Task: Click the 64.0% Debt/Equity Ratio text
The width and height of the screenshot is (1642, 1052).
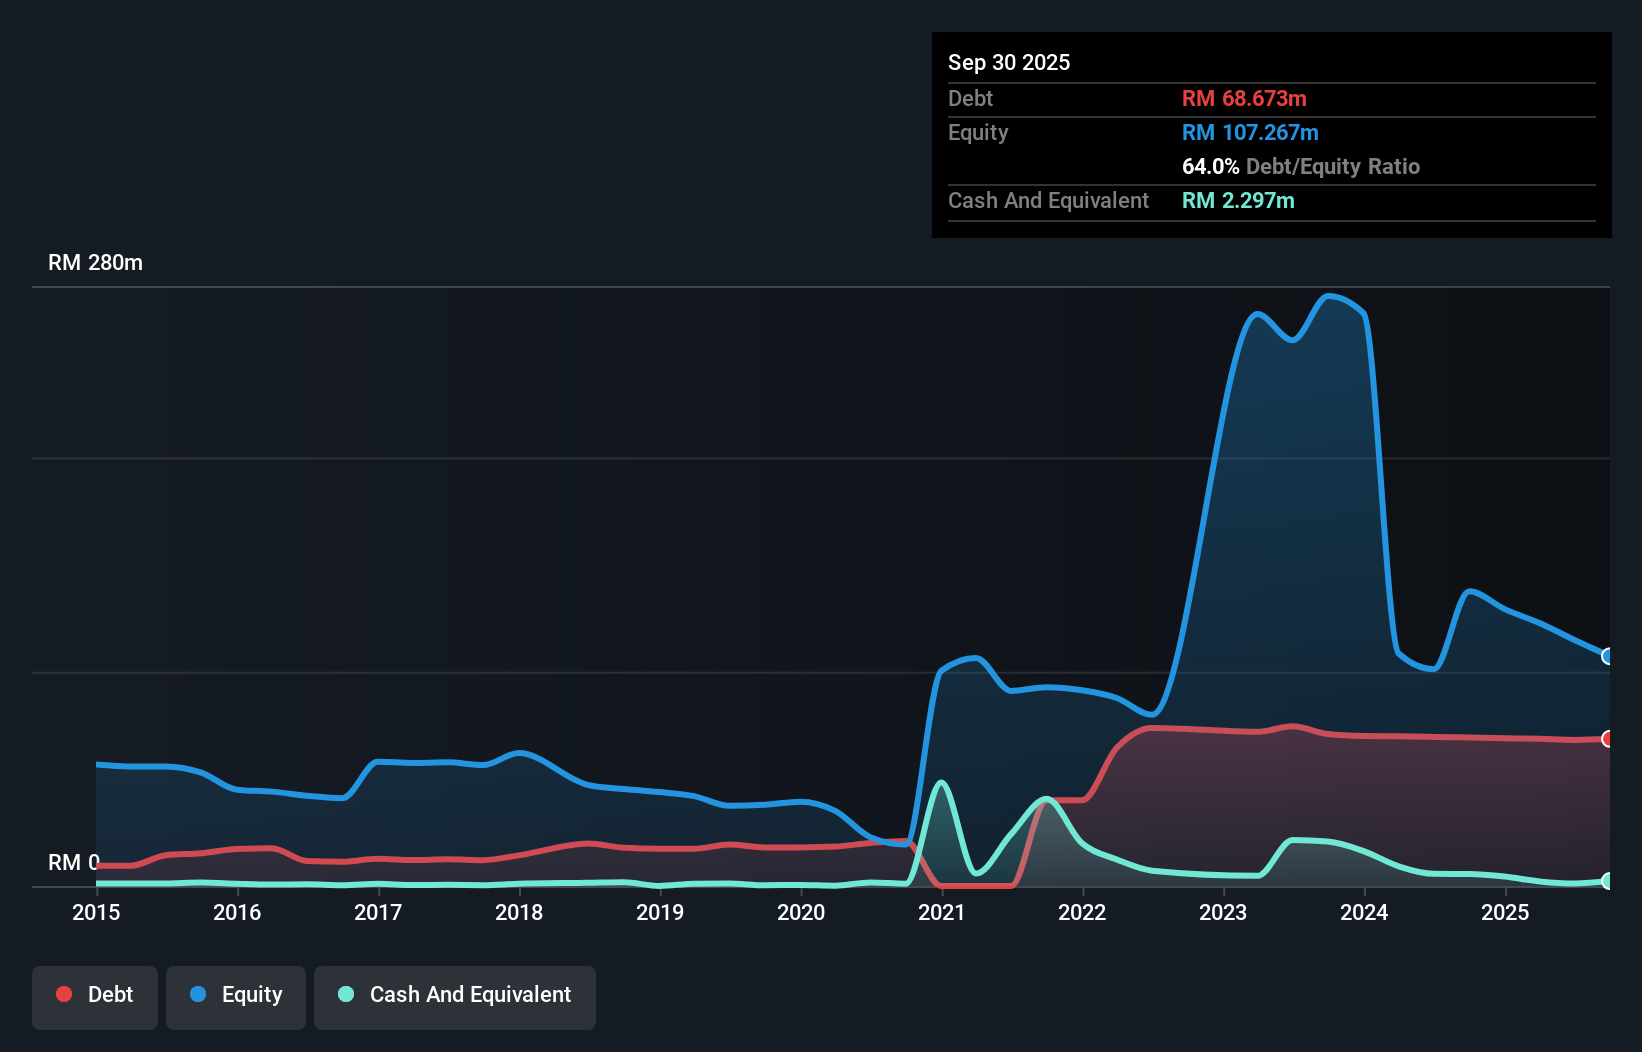Action: pos(1301,166)
